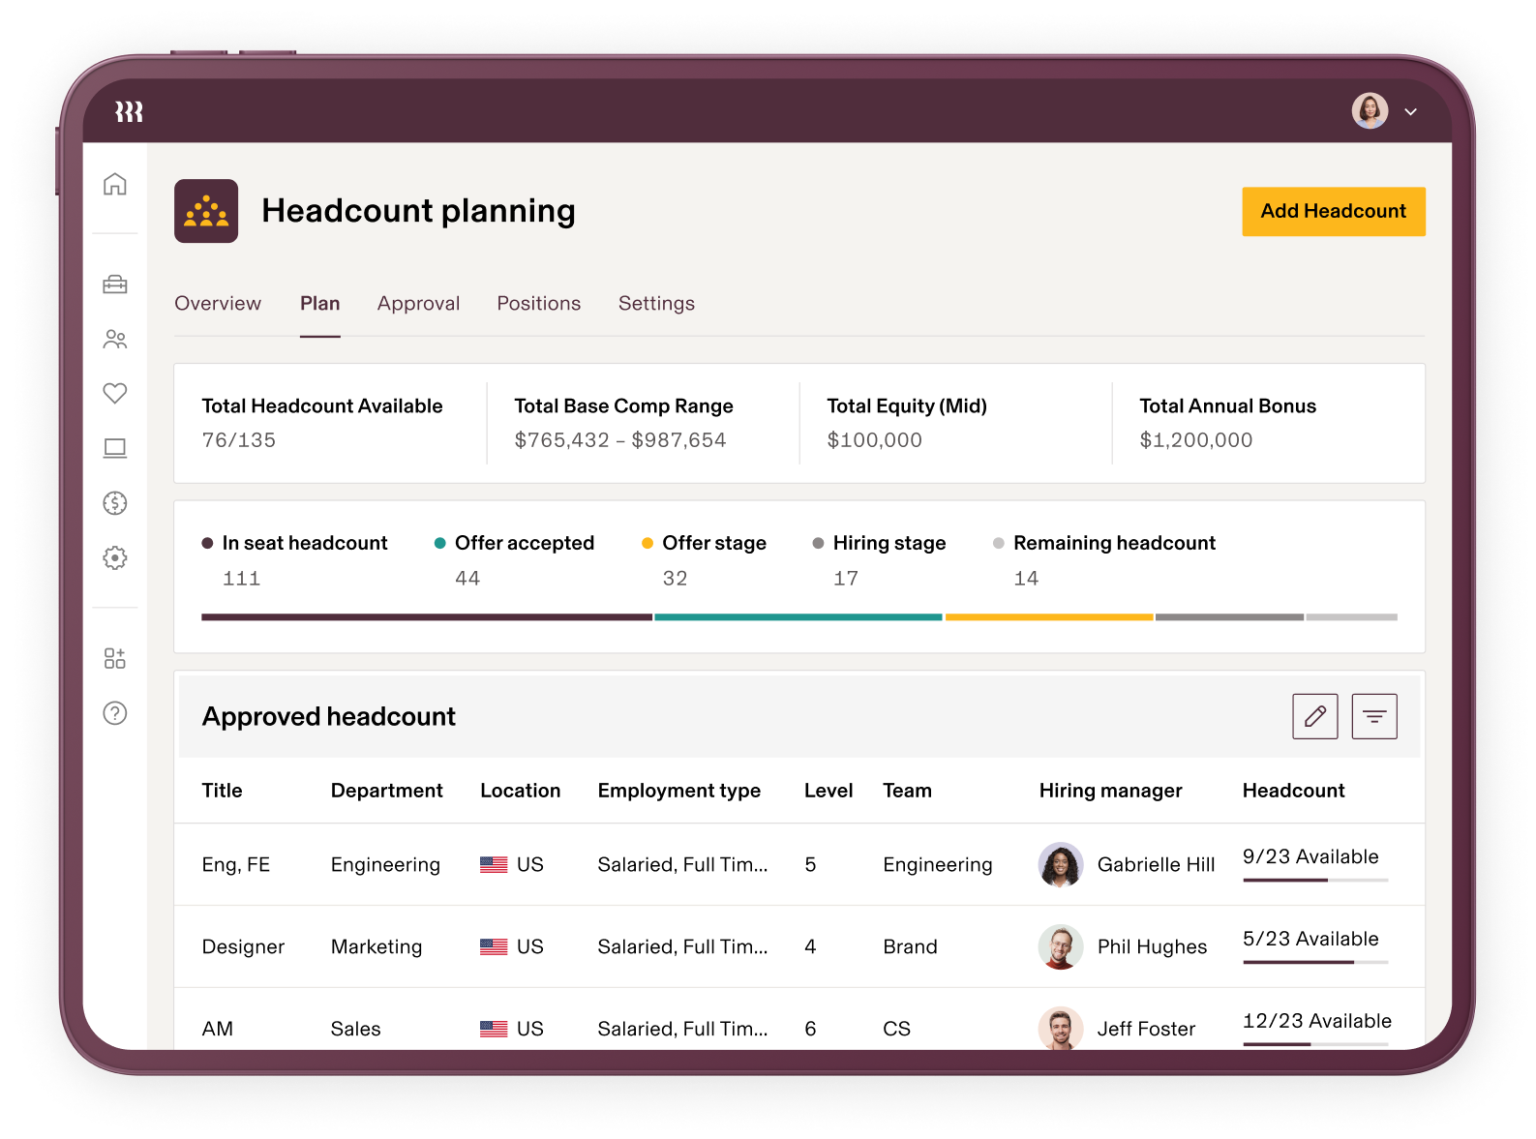
Task: Switch to the Overview tab
Action: tap(217, 303)
